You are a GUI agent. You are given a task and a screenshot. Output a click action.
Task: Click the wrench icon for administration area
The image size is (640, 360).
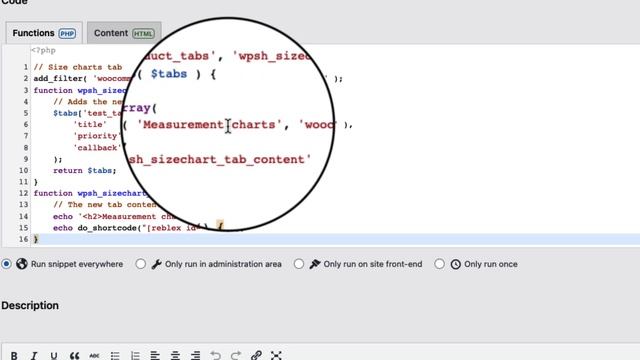click(x=156, y=264)
